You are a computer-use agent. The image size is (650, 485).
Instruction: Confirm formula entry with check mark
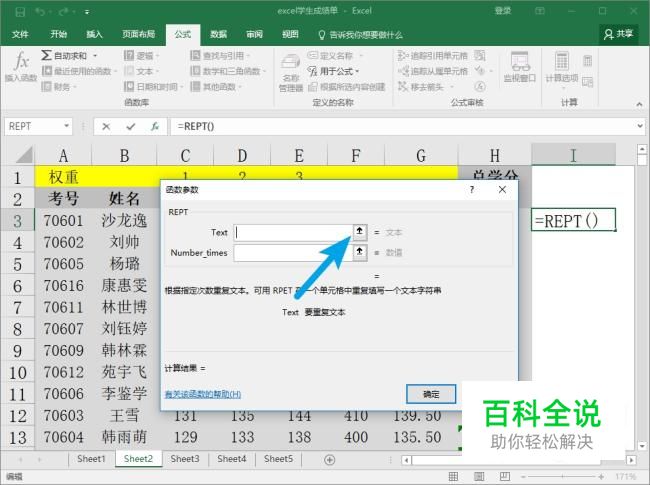tap(131, 126)
